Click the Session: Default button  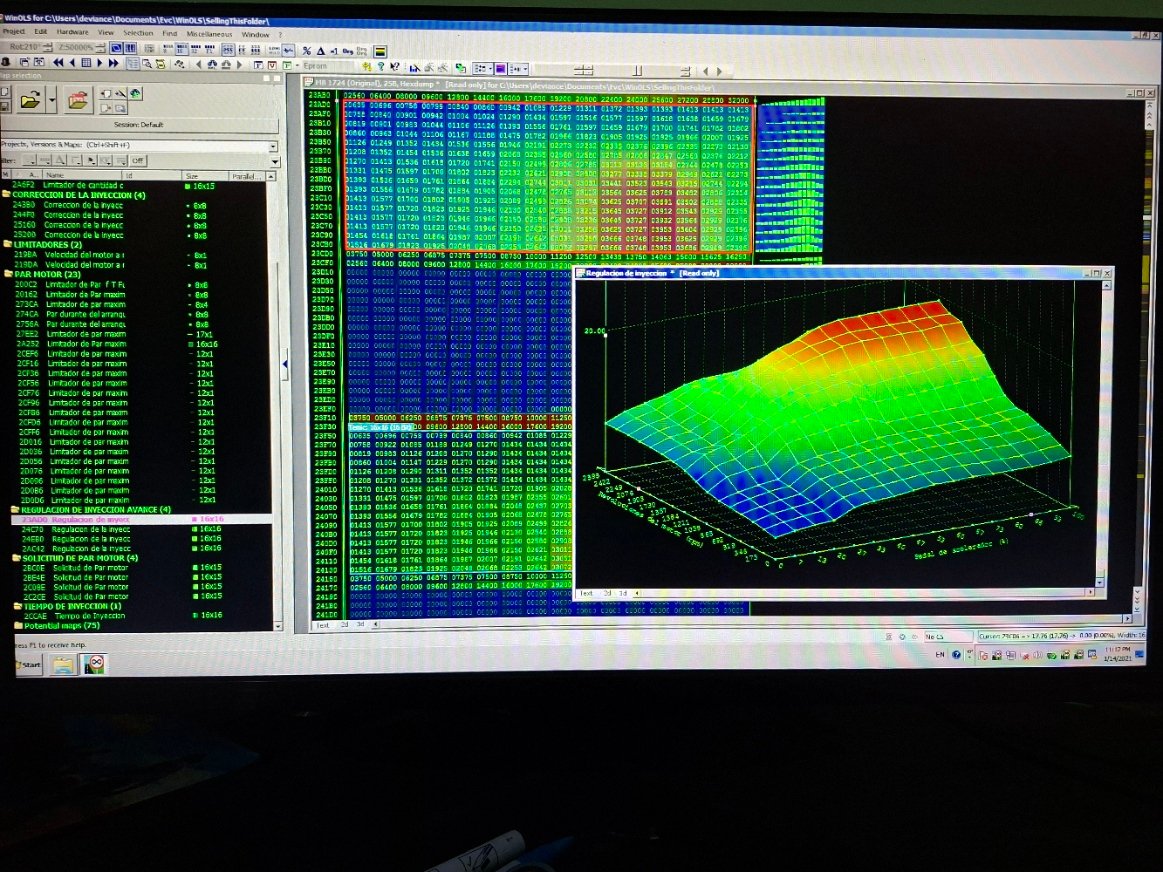tap(138, 125)
